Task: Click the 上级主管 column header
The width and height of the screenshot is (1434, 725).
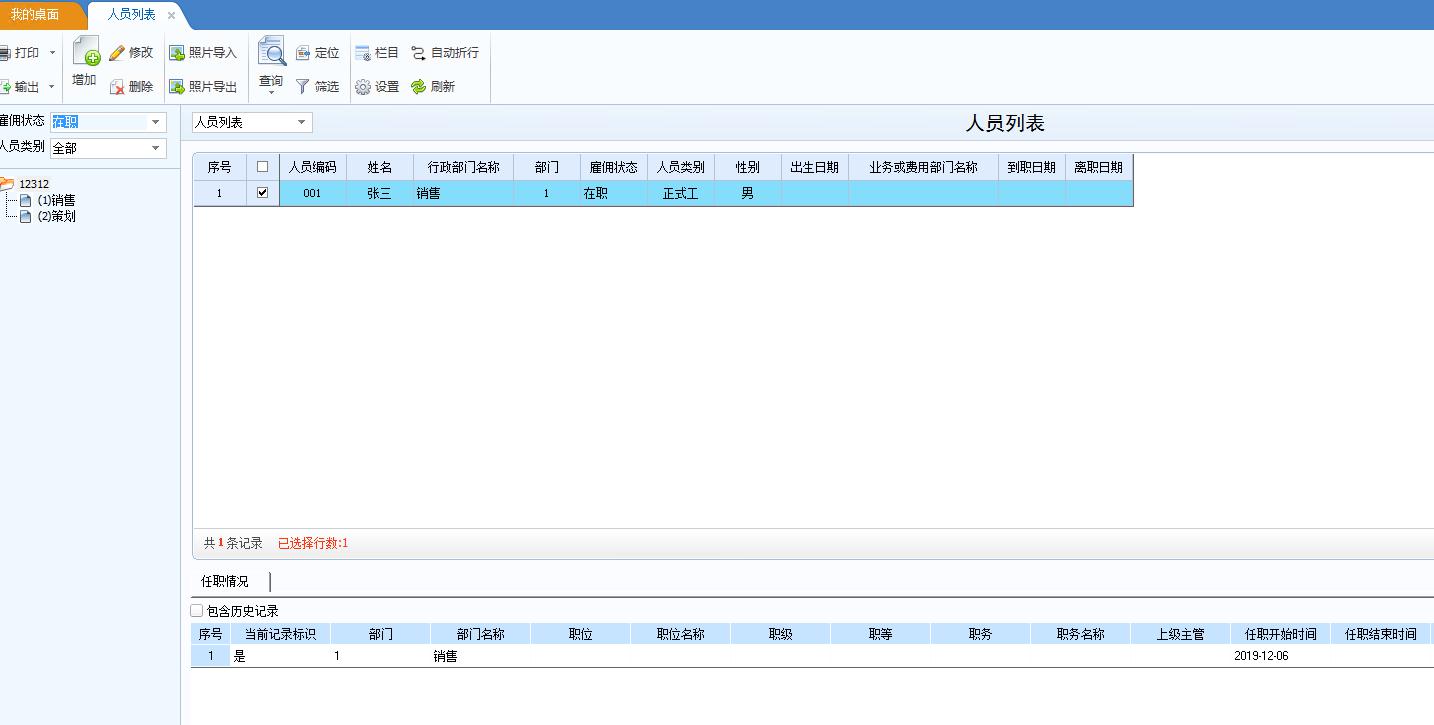Action: point(1181,634)
